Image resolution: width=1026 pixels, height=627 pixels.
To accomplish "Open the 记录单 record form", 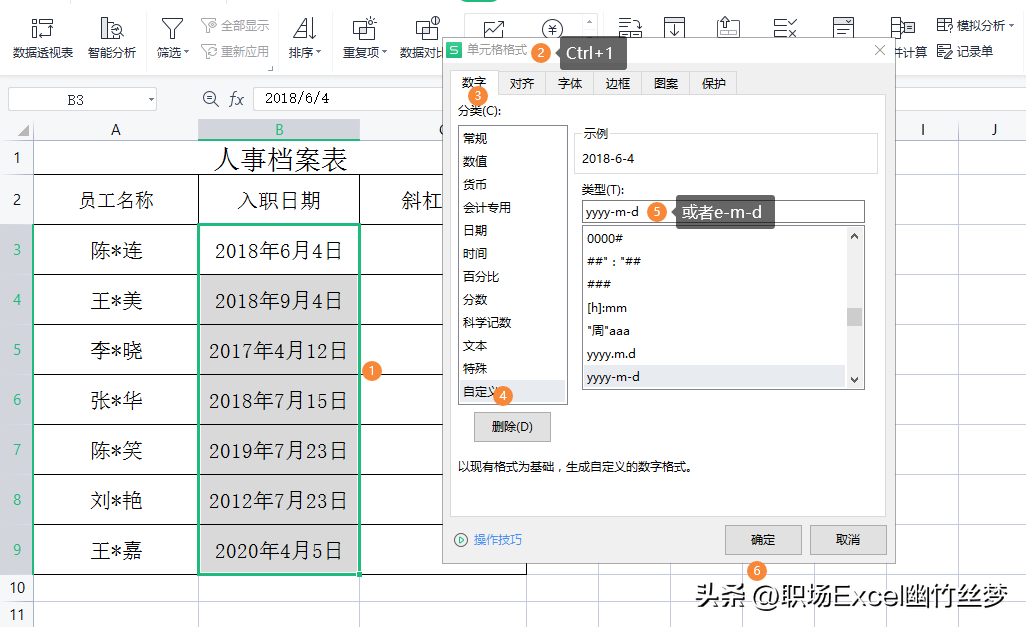I will click(965, 51).
